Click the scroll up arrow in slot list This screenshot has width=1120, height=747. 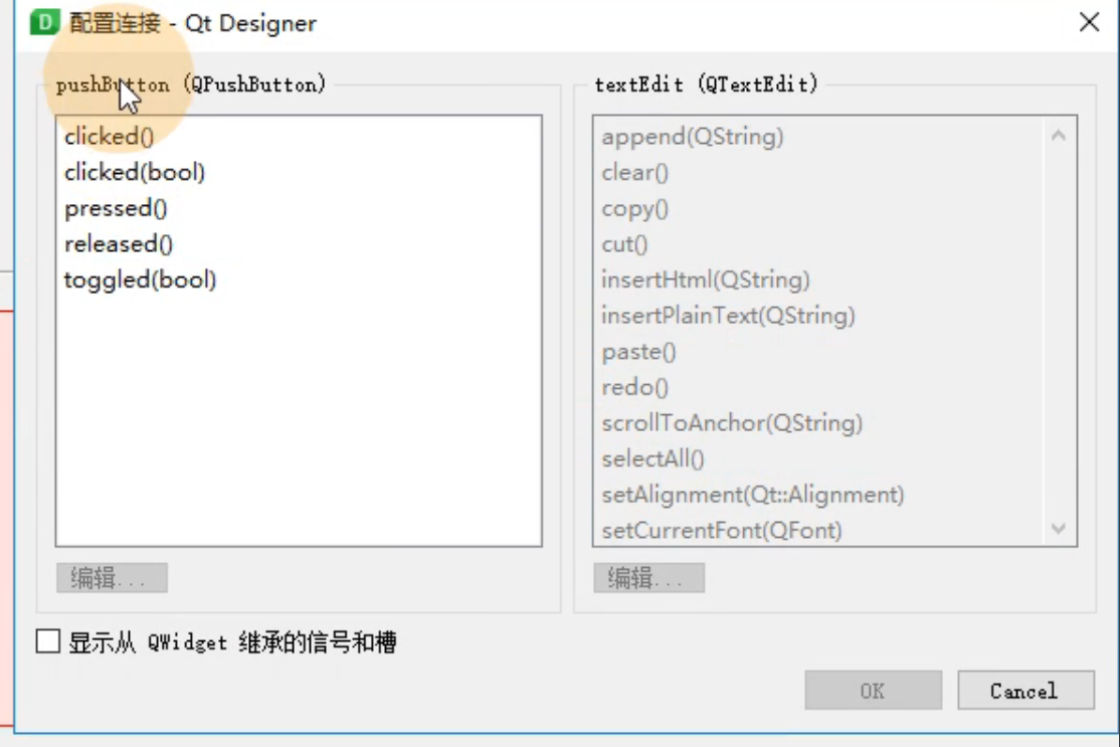click(x=1059, y=136)
